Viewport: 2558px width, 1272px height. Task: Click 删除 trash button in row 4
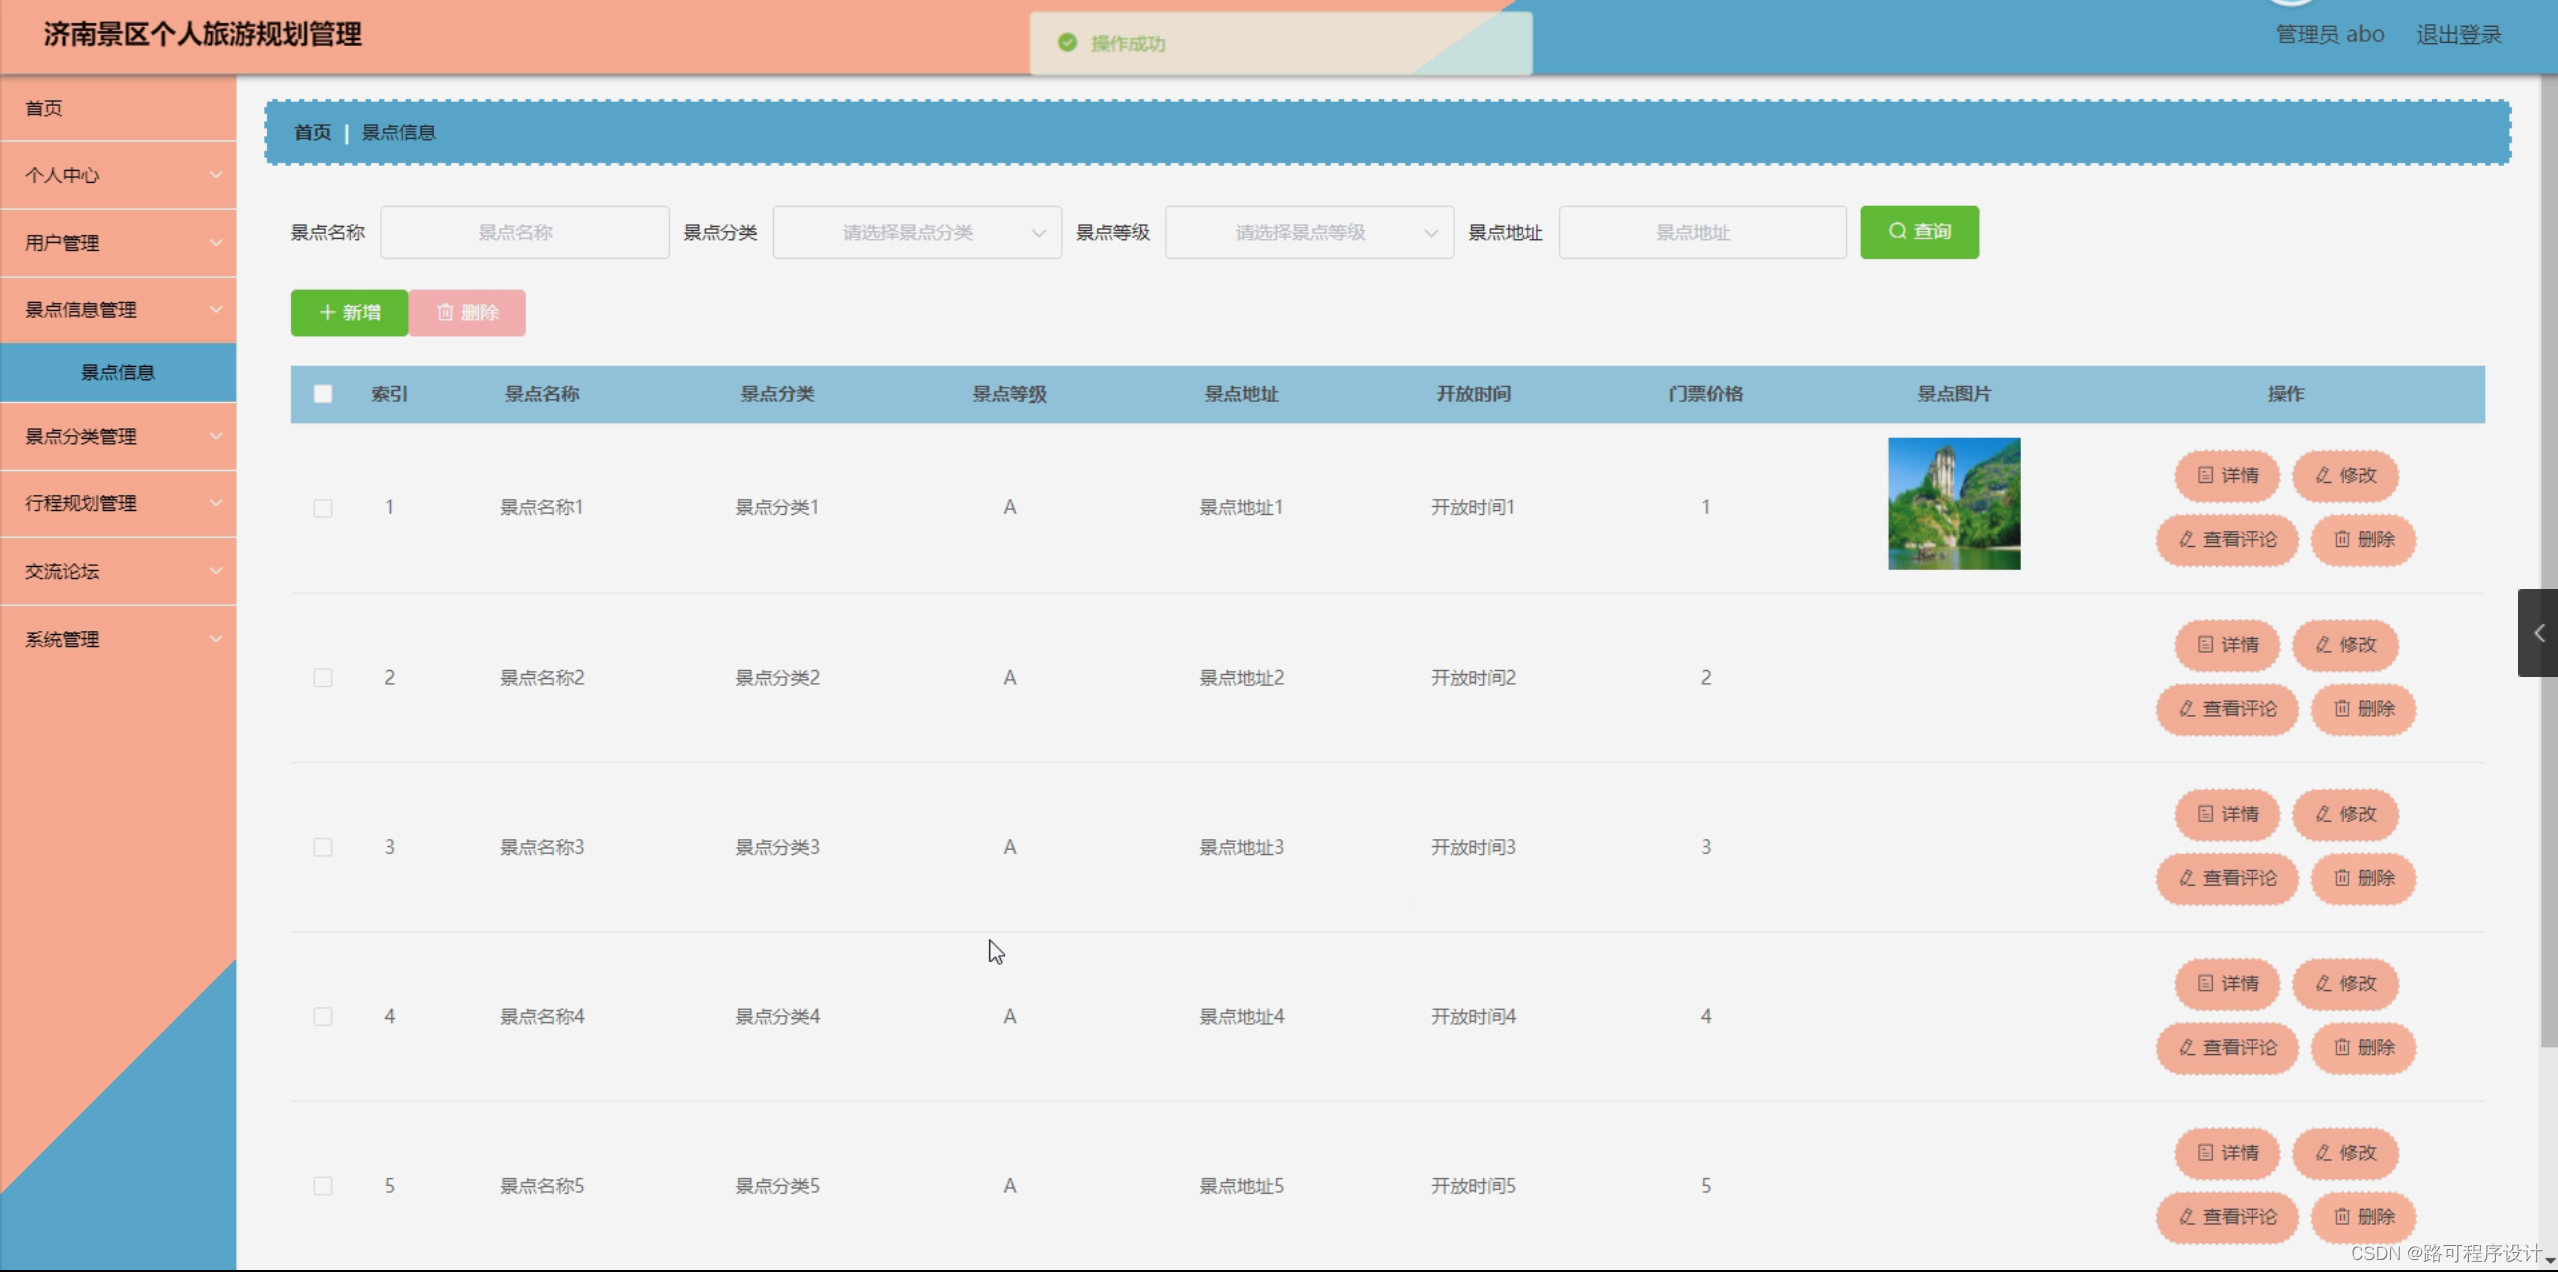tap(2363, 1047)
